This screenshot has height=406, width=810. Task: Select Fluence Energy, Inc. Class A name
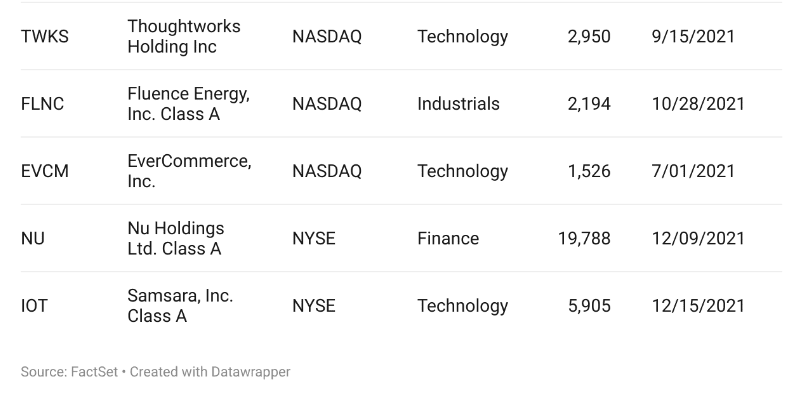[189, 103]
